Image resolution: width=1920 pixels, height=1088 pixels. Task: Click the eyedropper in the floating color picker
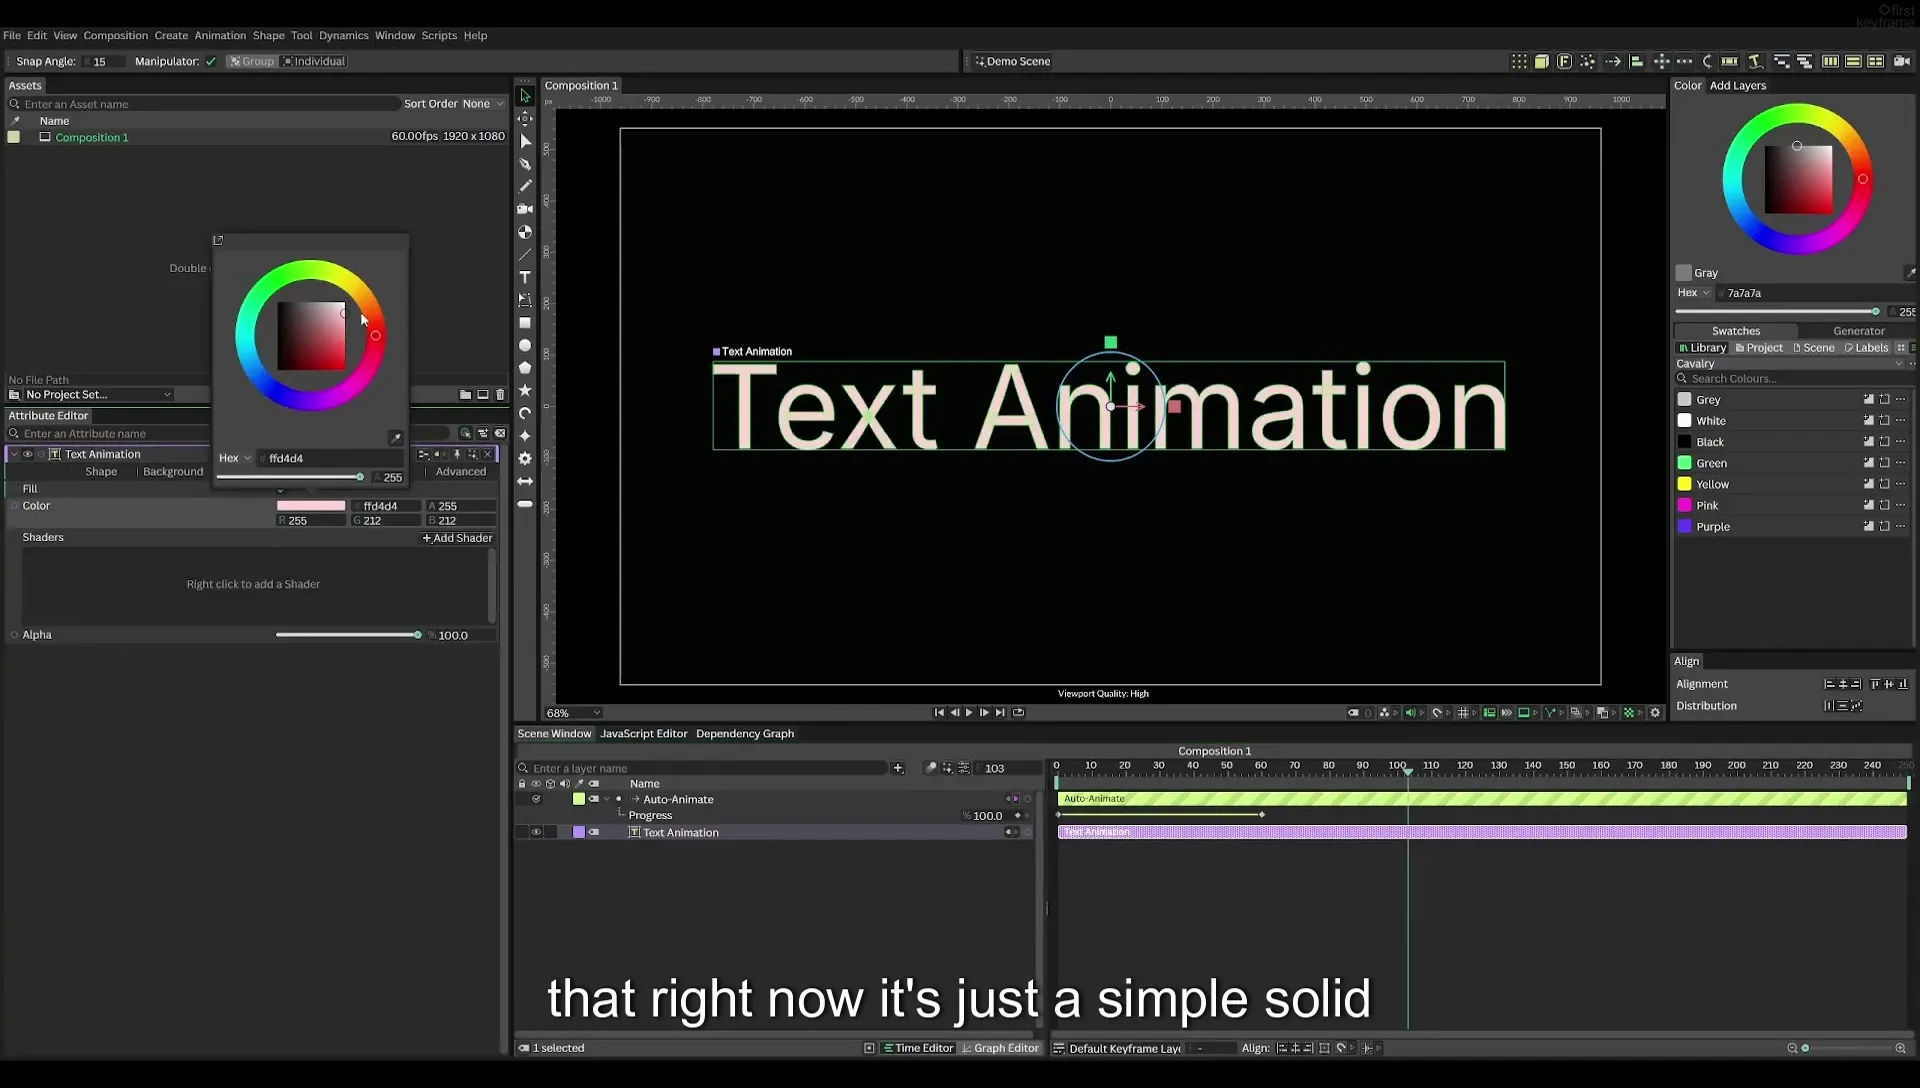395,438
